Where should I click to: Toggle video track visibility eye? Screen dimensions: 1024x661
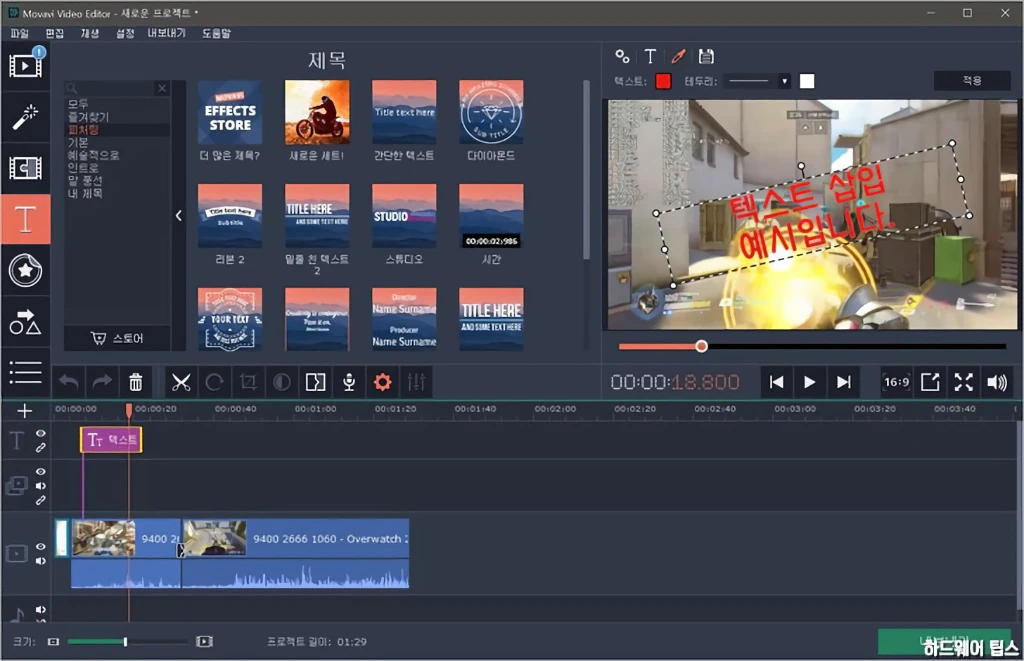pyautogui.click(x=40, y=547)
